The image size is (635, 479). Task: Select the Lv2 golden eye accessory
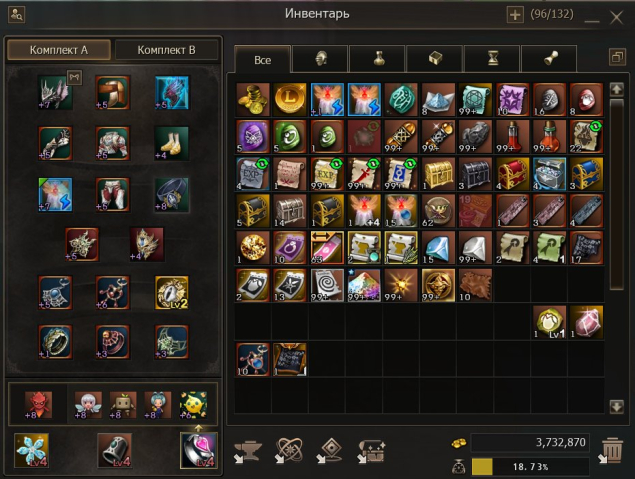172,293
